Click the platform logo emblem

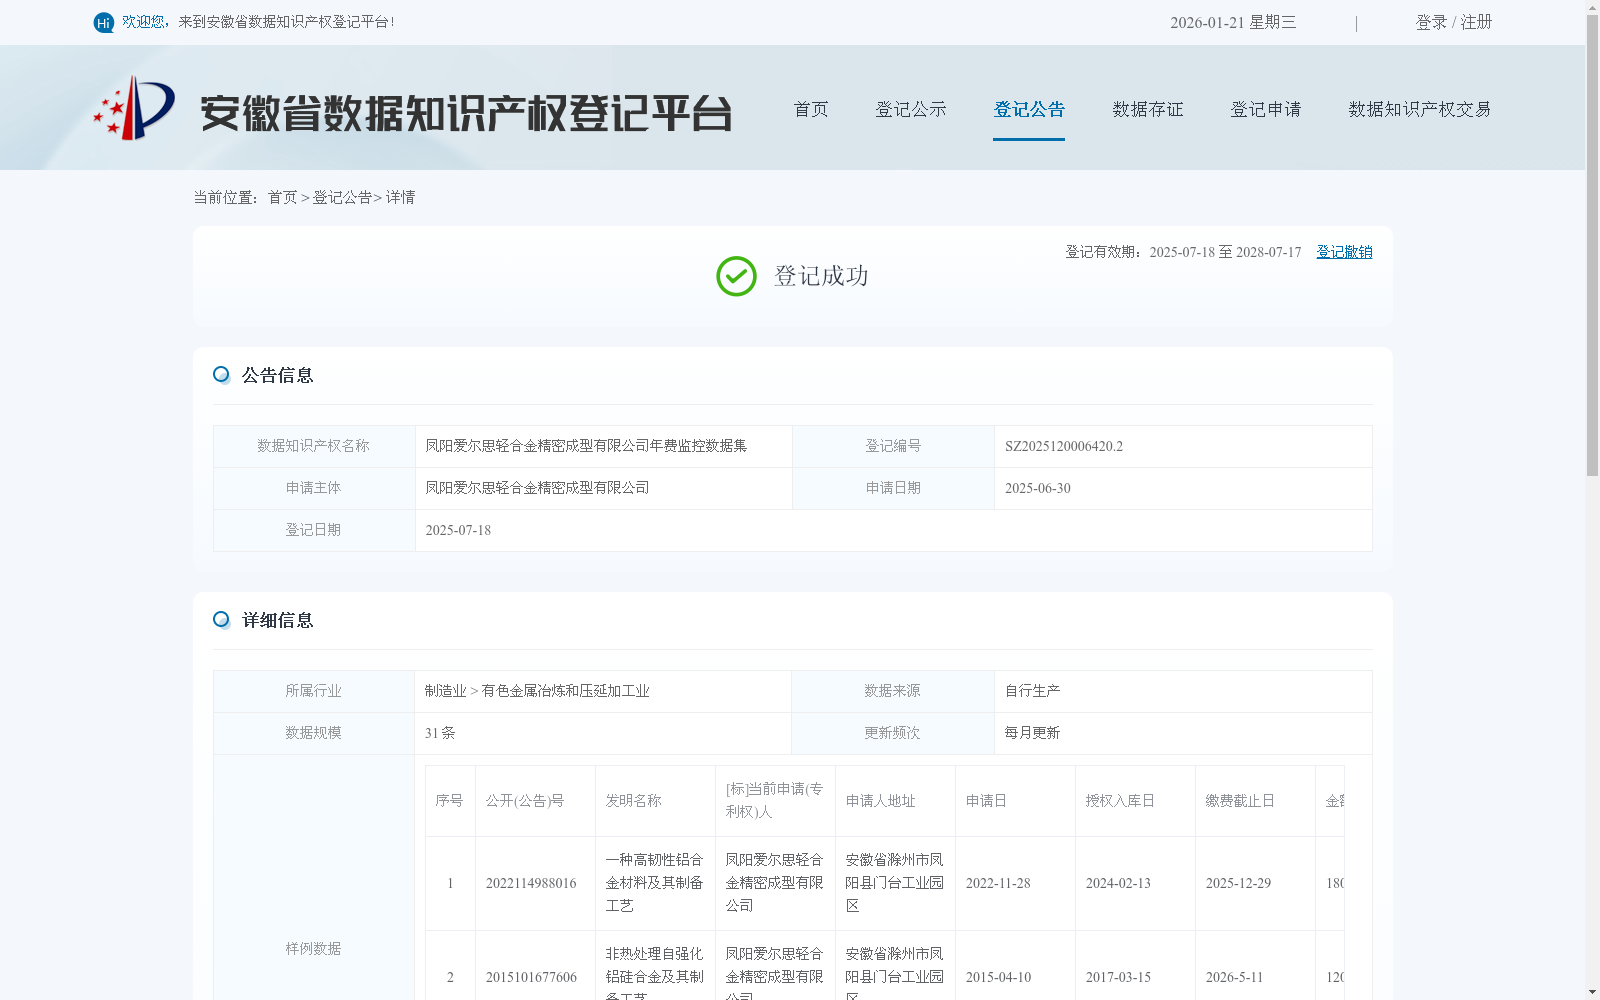click(134, 107)
